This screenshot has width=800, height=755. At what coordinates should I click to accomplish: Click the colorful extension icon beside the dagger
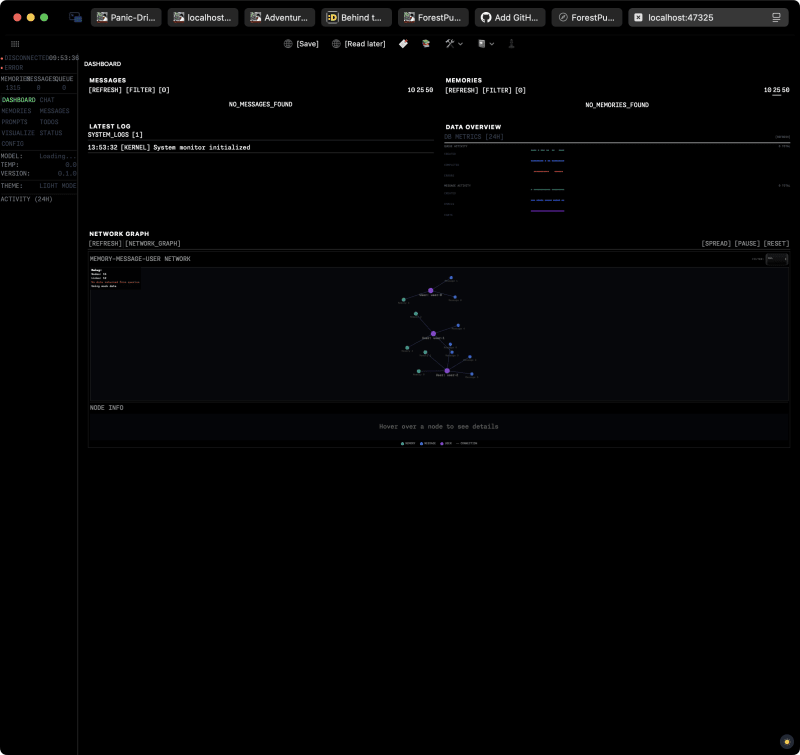428,43
